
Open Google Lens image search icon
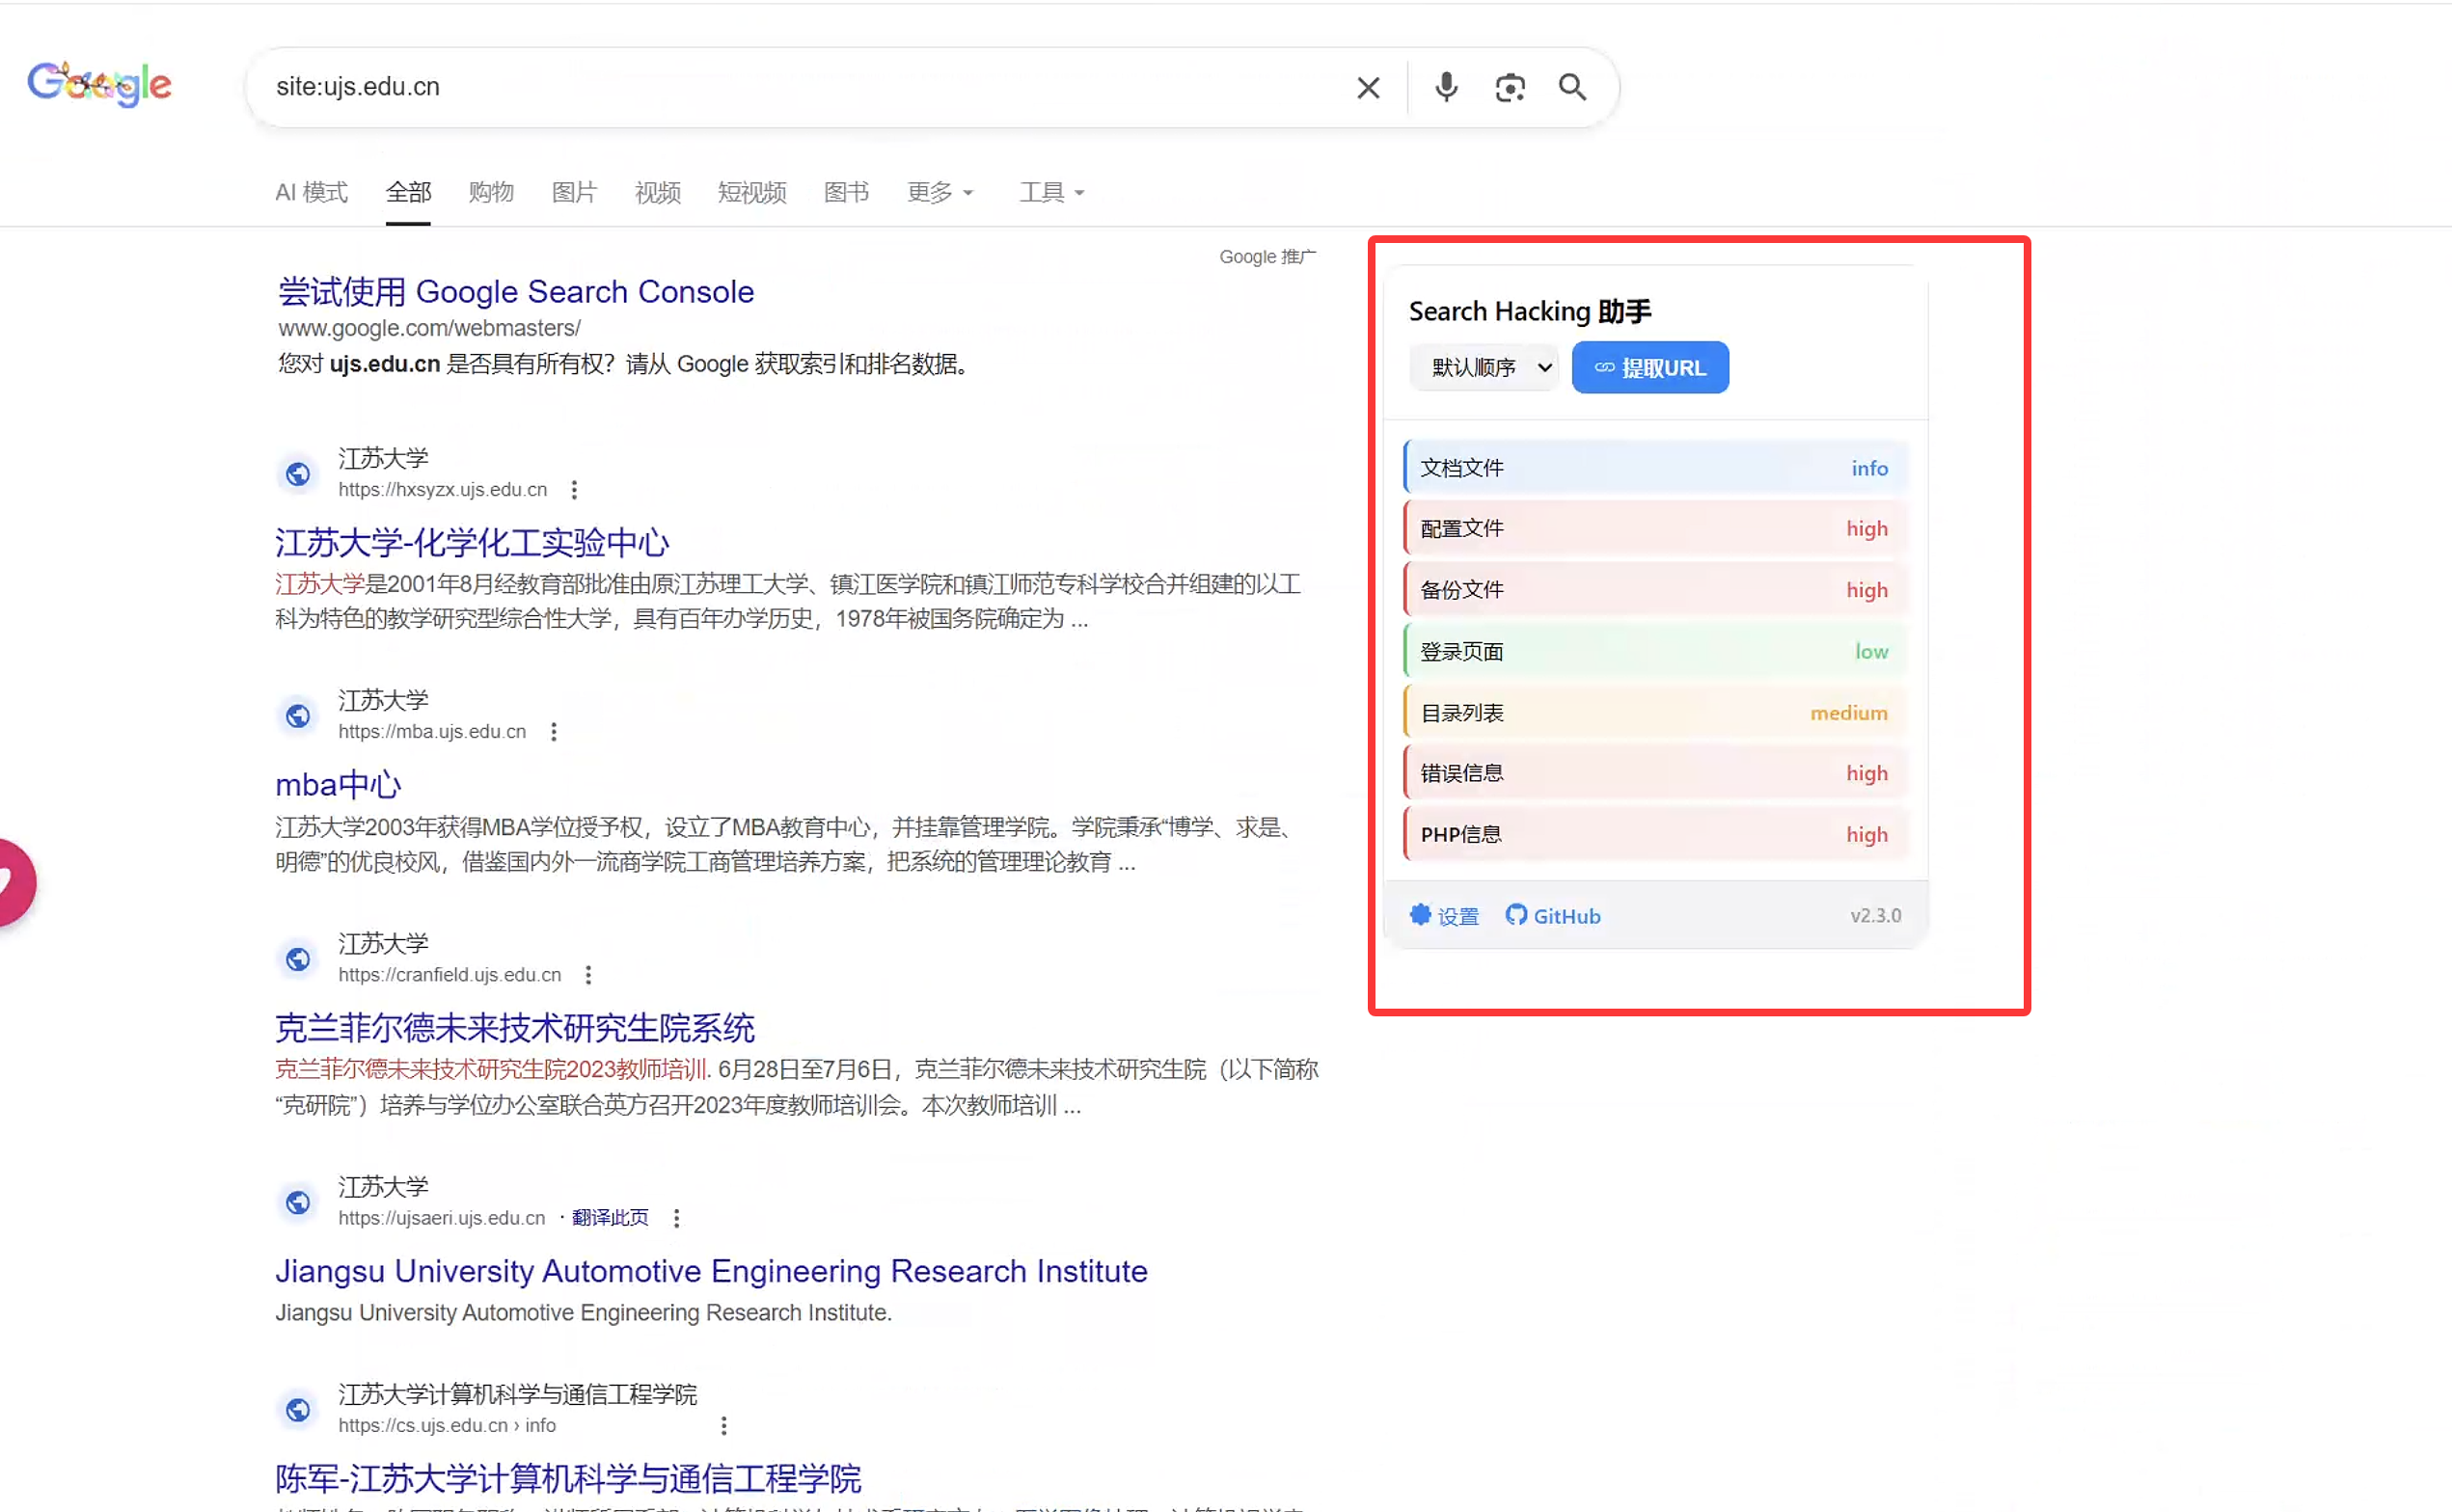point(1509,88)
